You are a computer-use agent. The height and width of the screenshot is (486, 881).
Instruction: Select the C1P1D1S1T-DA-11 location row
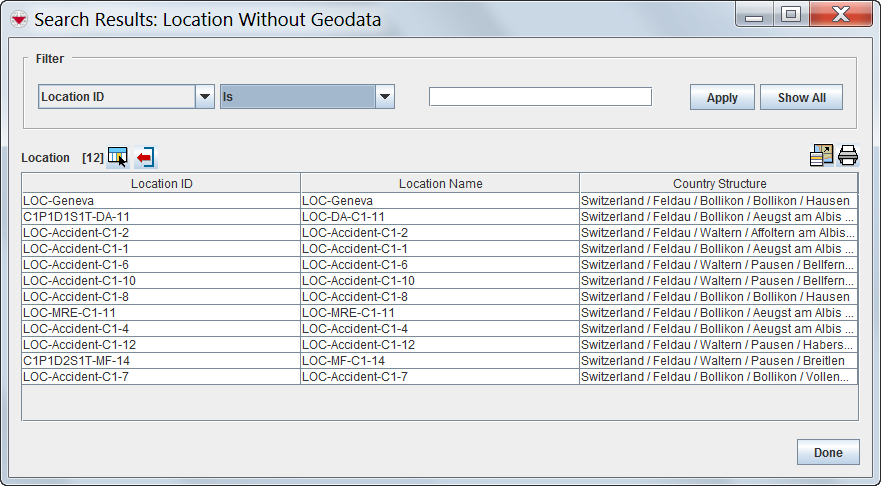[x=161, y=217]
